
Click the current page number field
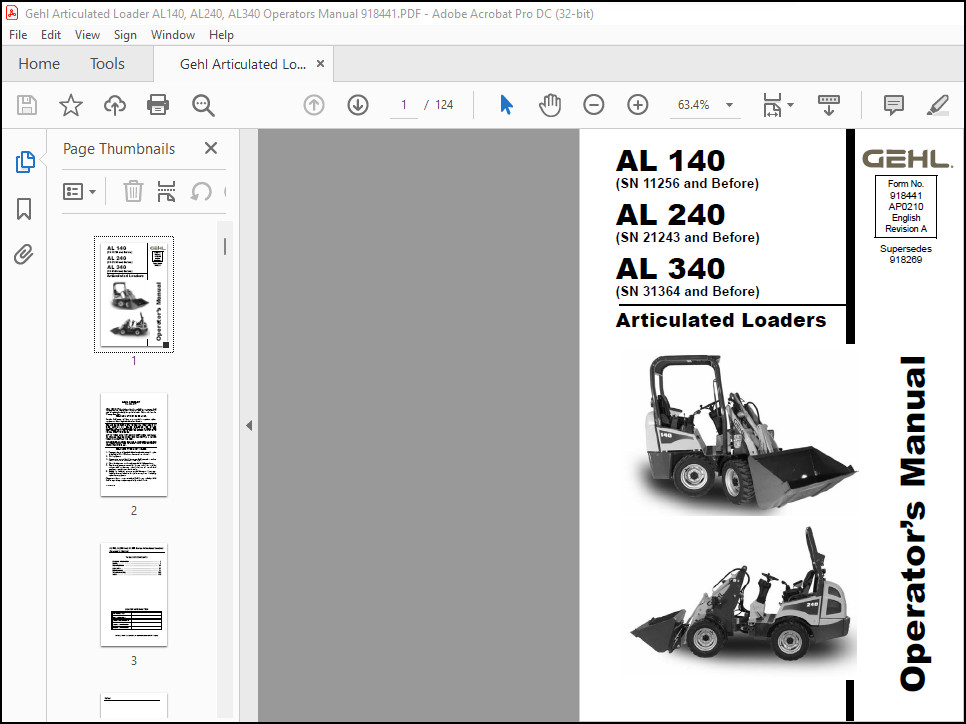(x=404, y=105)
